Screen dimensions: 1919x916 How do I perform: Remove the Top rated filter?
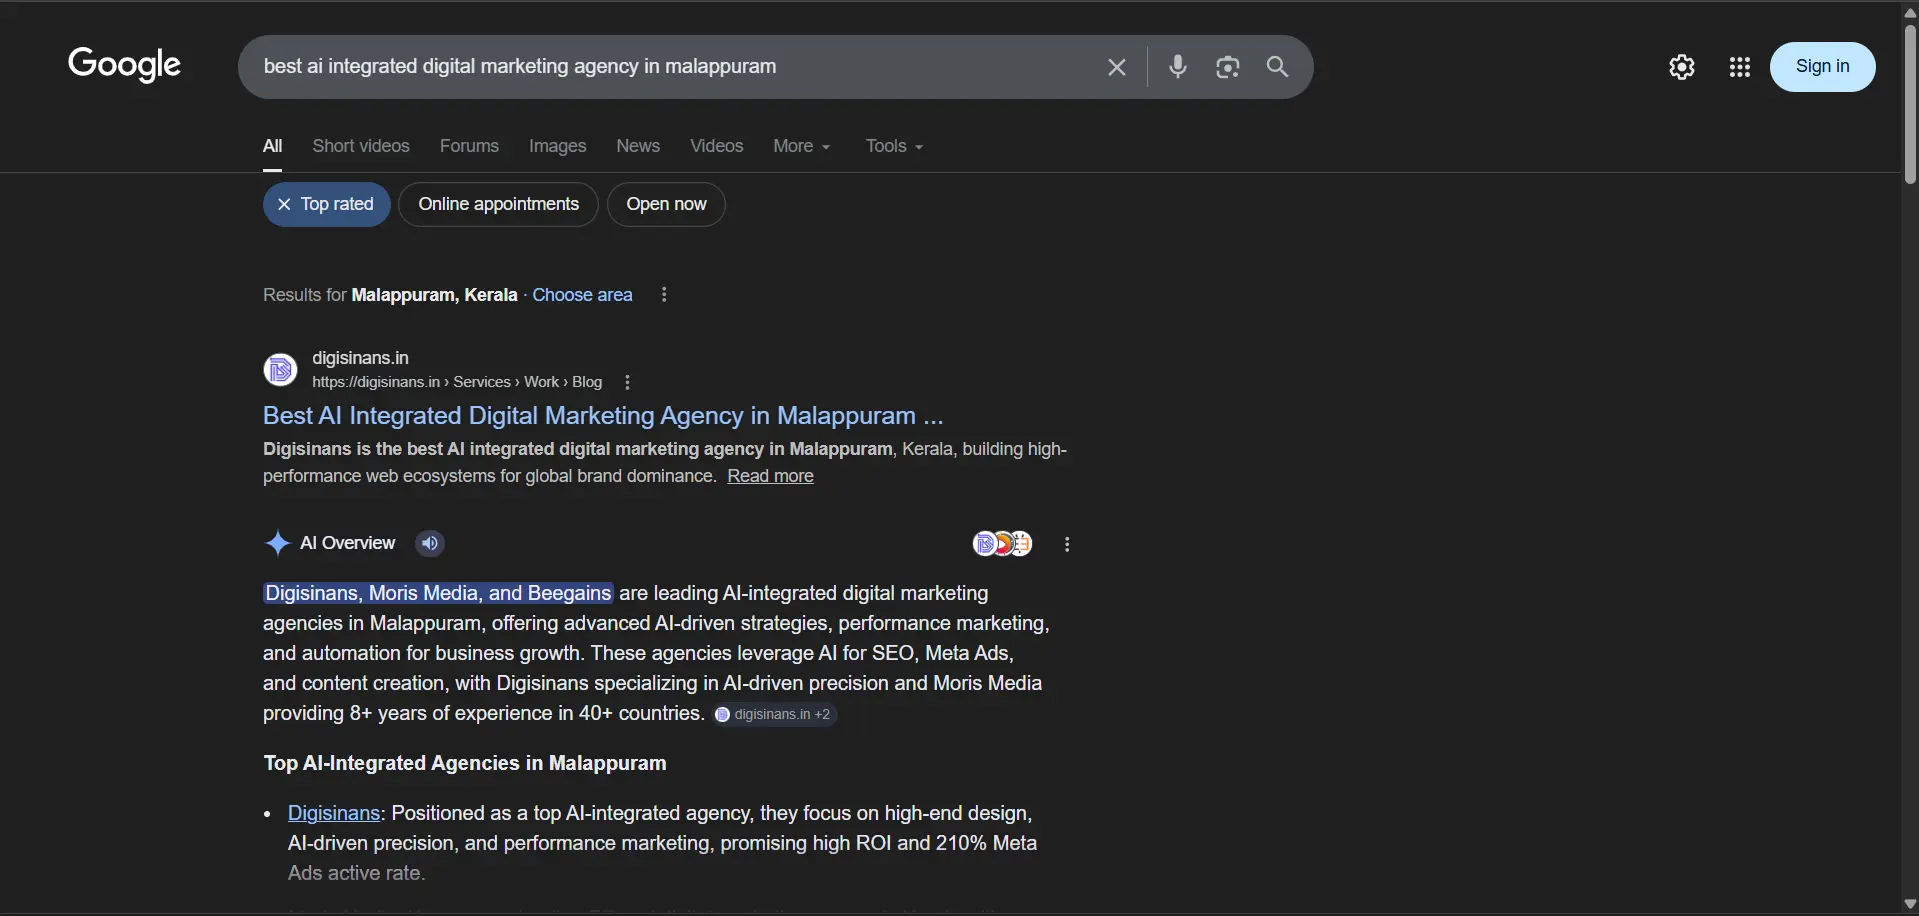[x=284, y=204]
